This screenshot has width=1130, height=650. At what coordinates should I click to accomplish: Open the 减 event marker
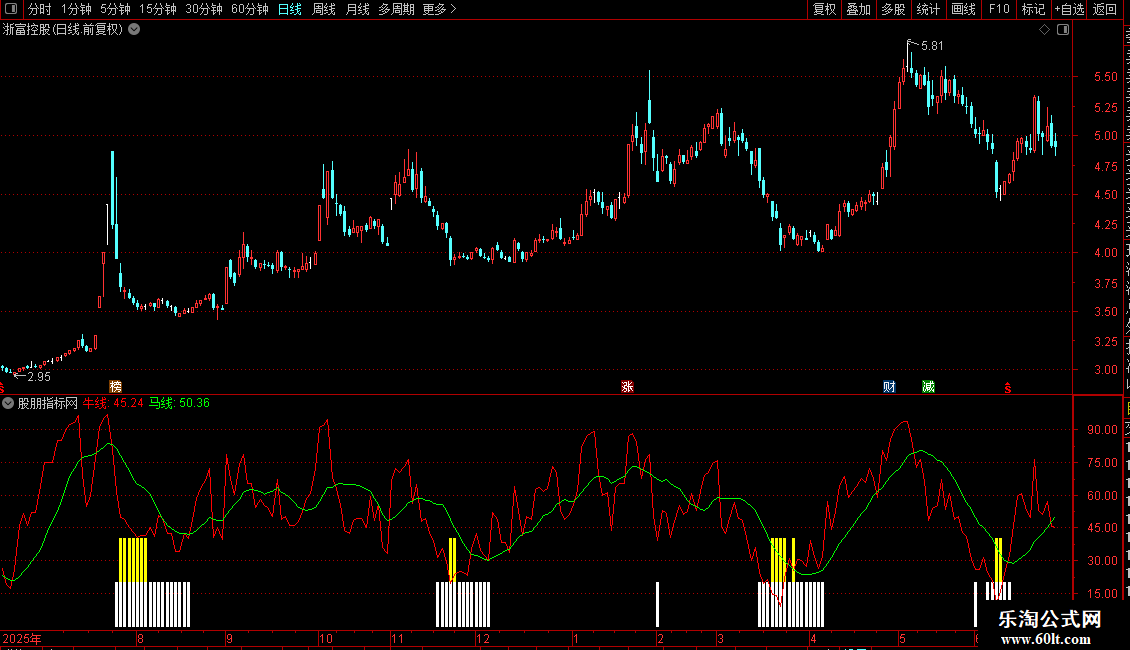coord(928,387)
